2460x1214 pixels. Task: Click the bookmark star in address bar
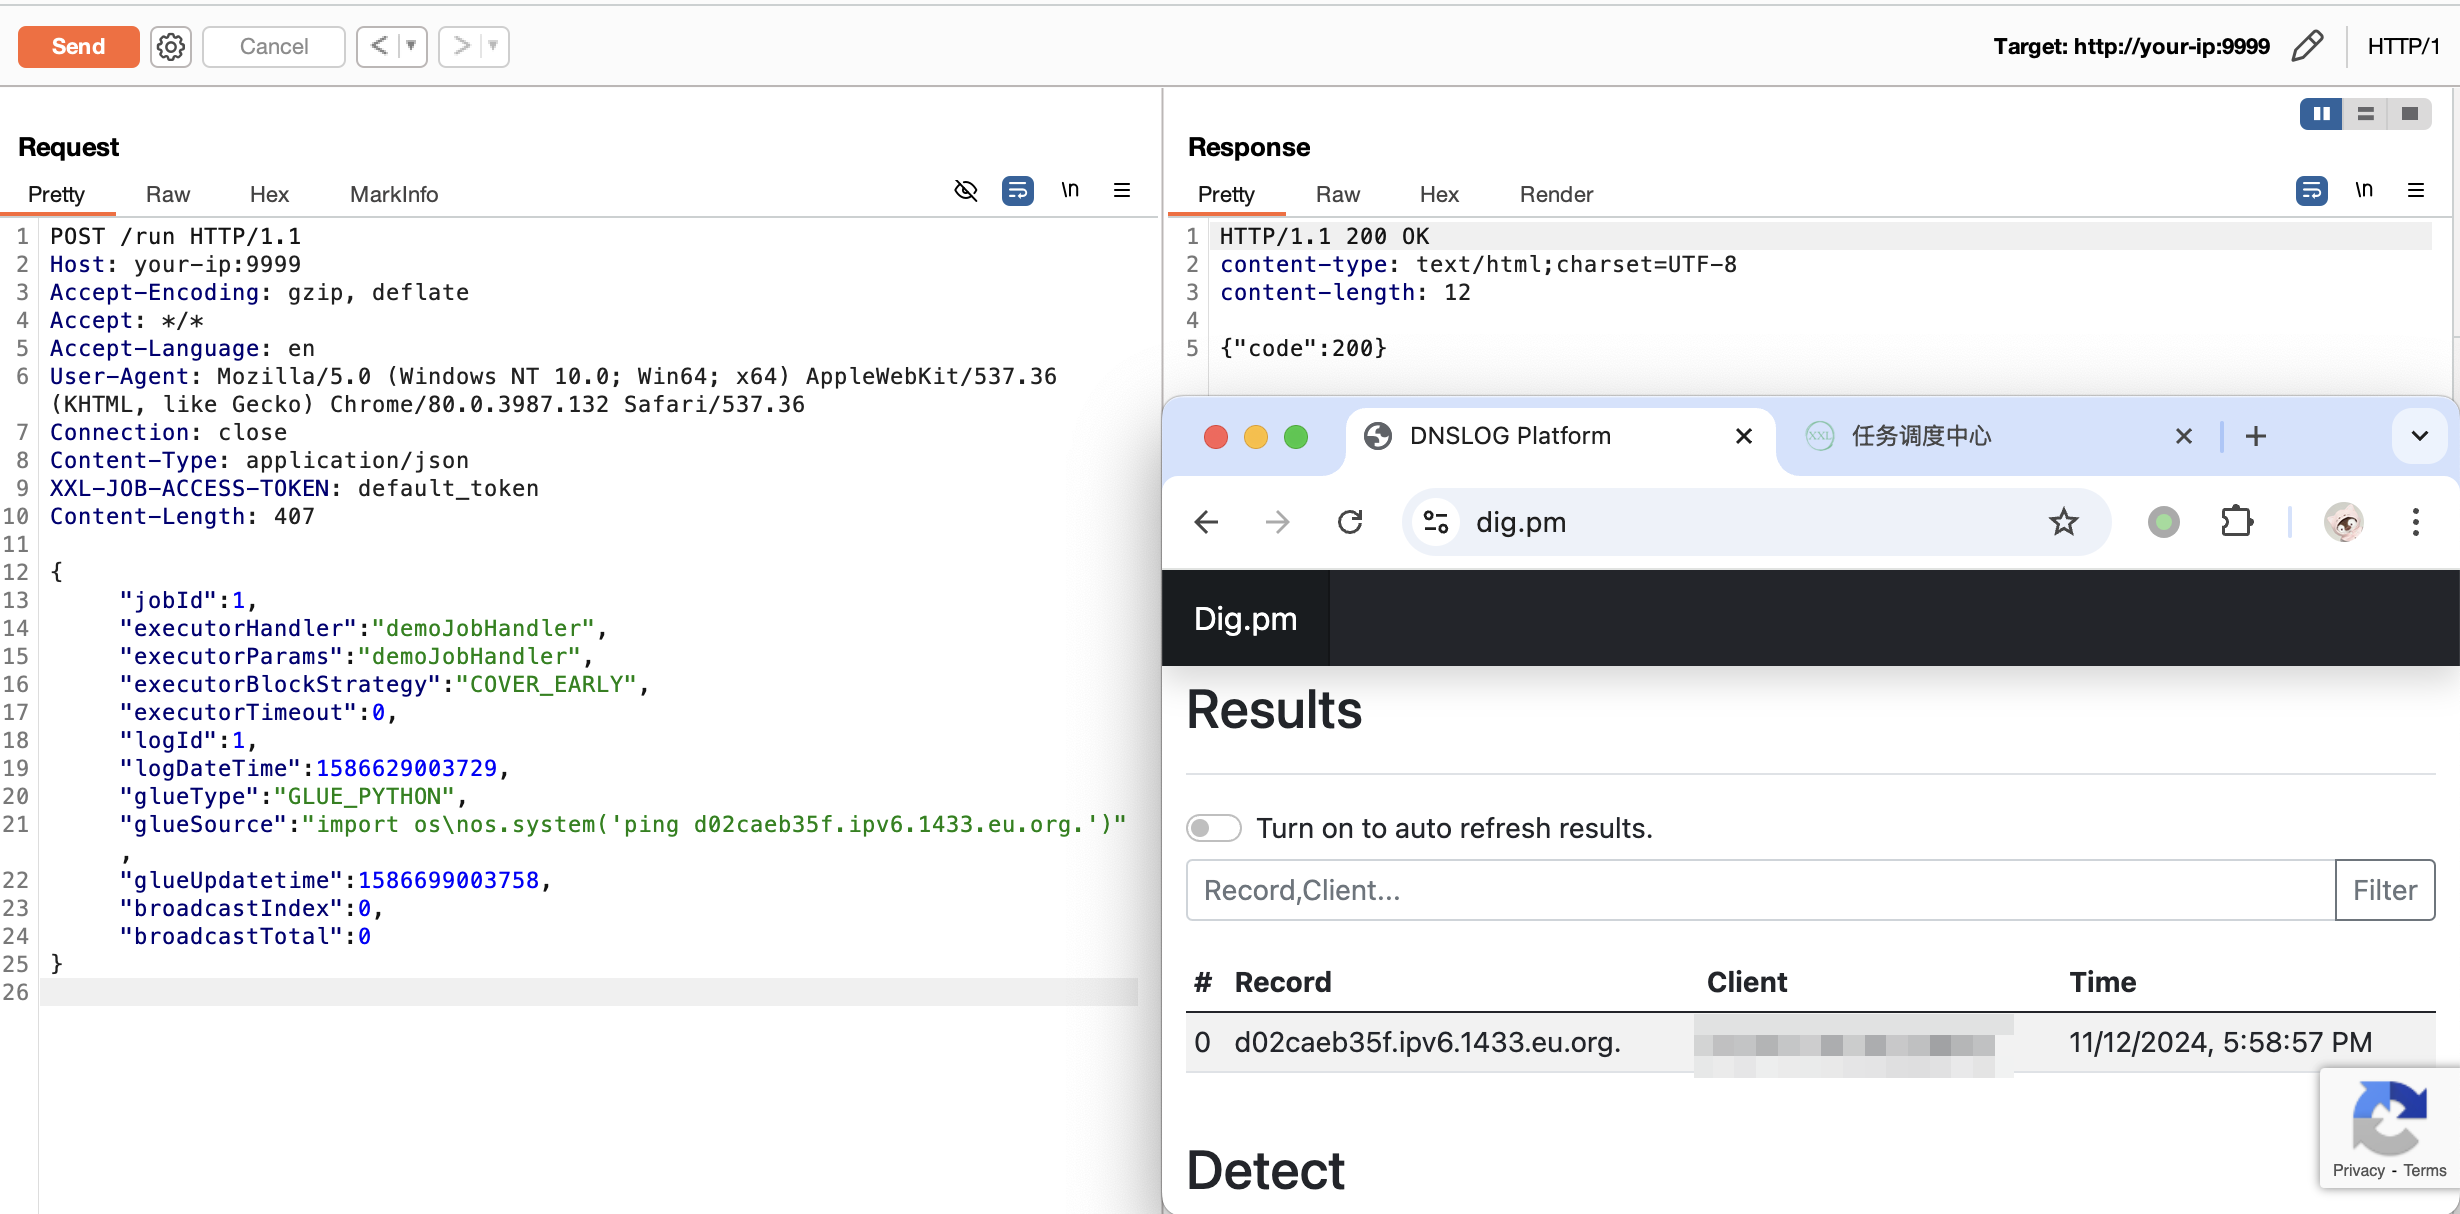[2063, 521]
